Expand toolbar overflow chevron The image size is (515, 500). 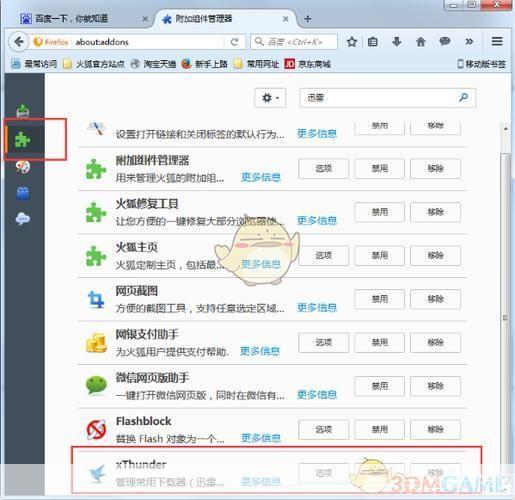(x=469, y=42)
